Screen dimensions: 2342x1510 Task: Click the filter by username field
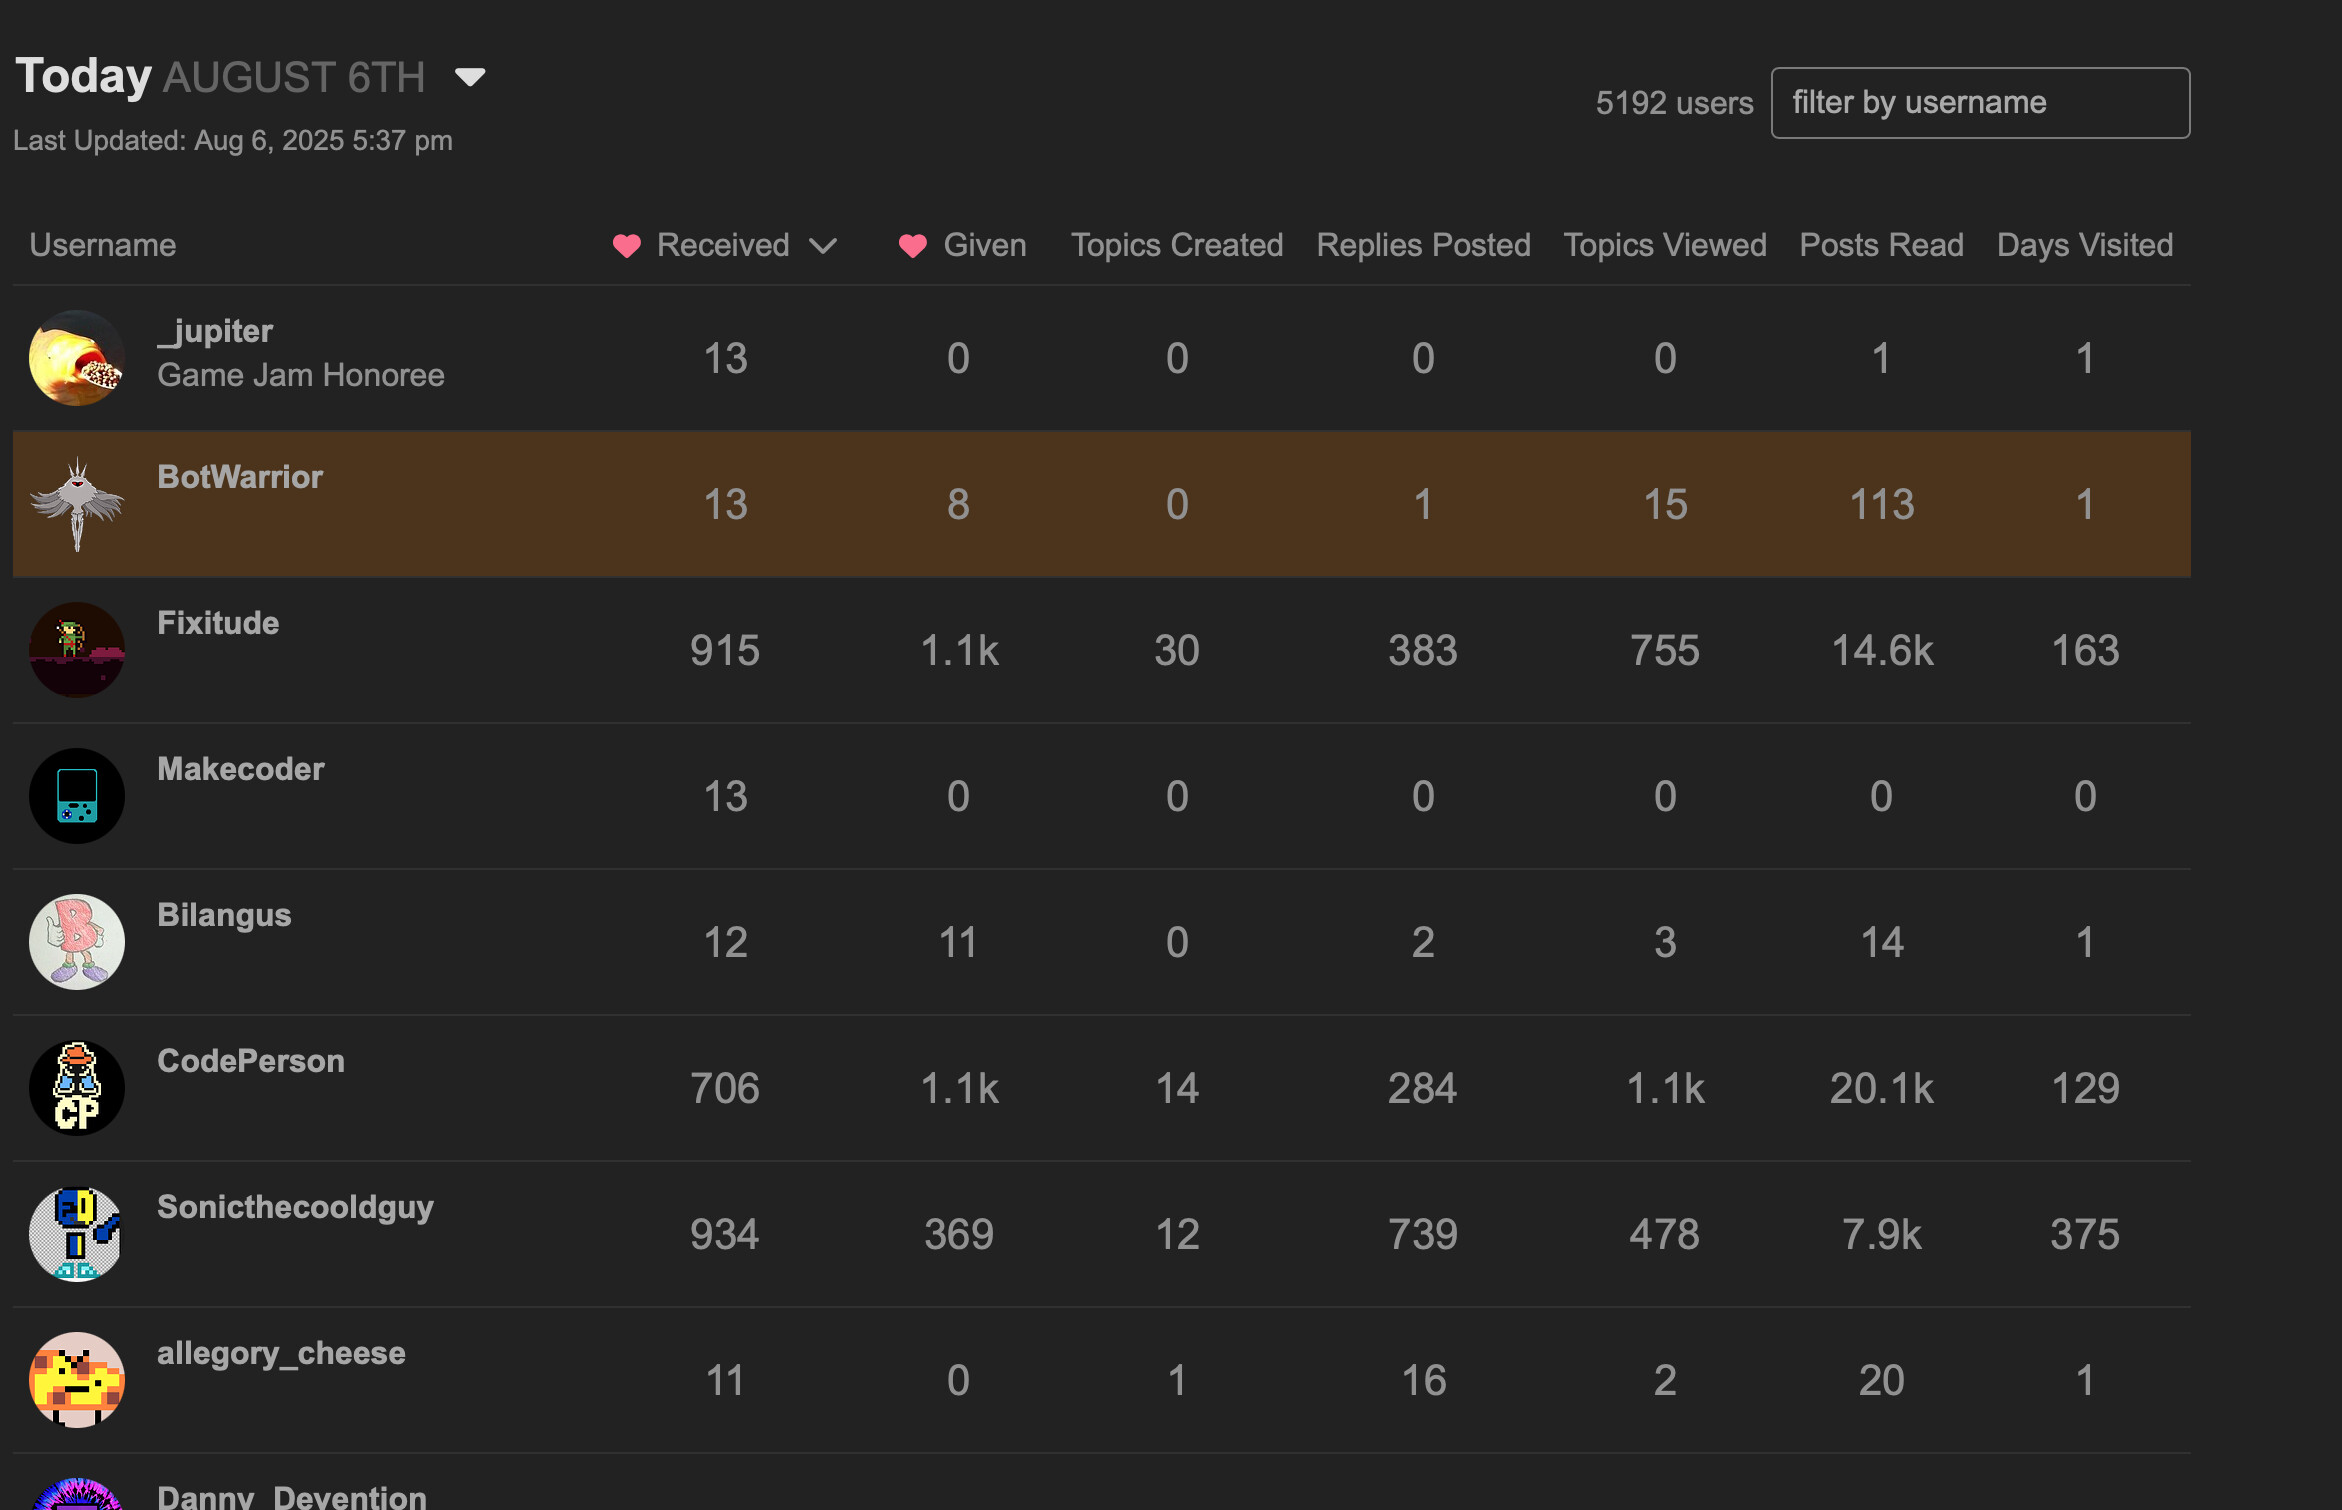[x=1980, y=103]
